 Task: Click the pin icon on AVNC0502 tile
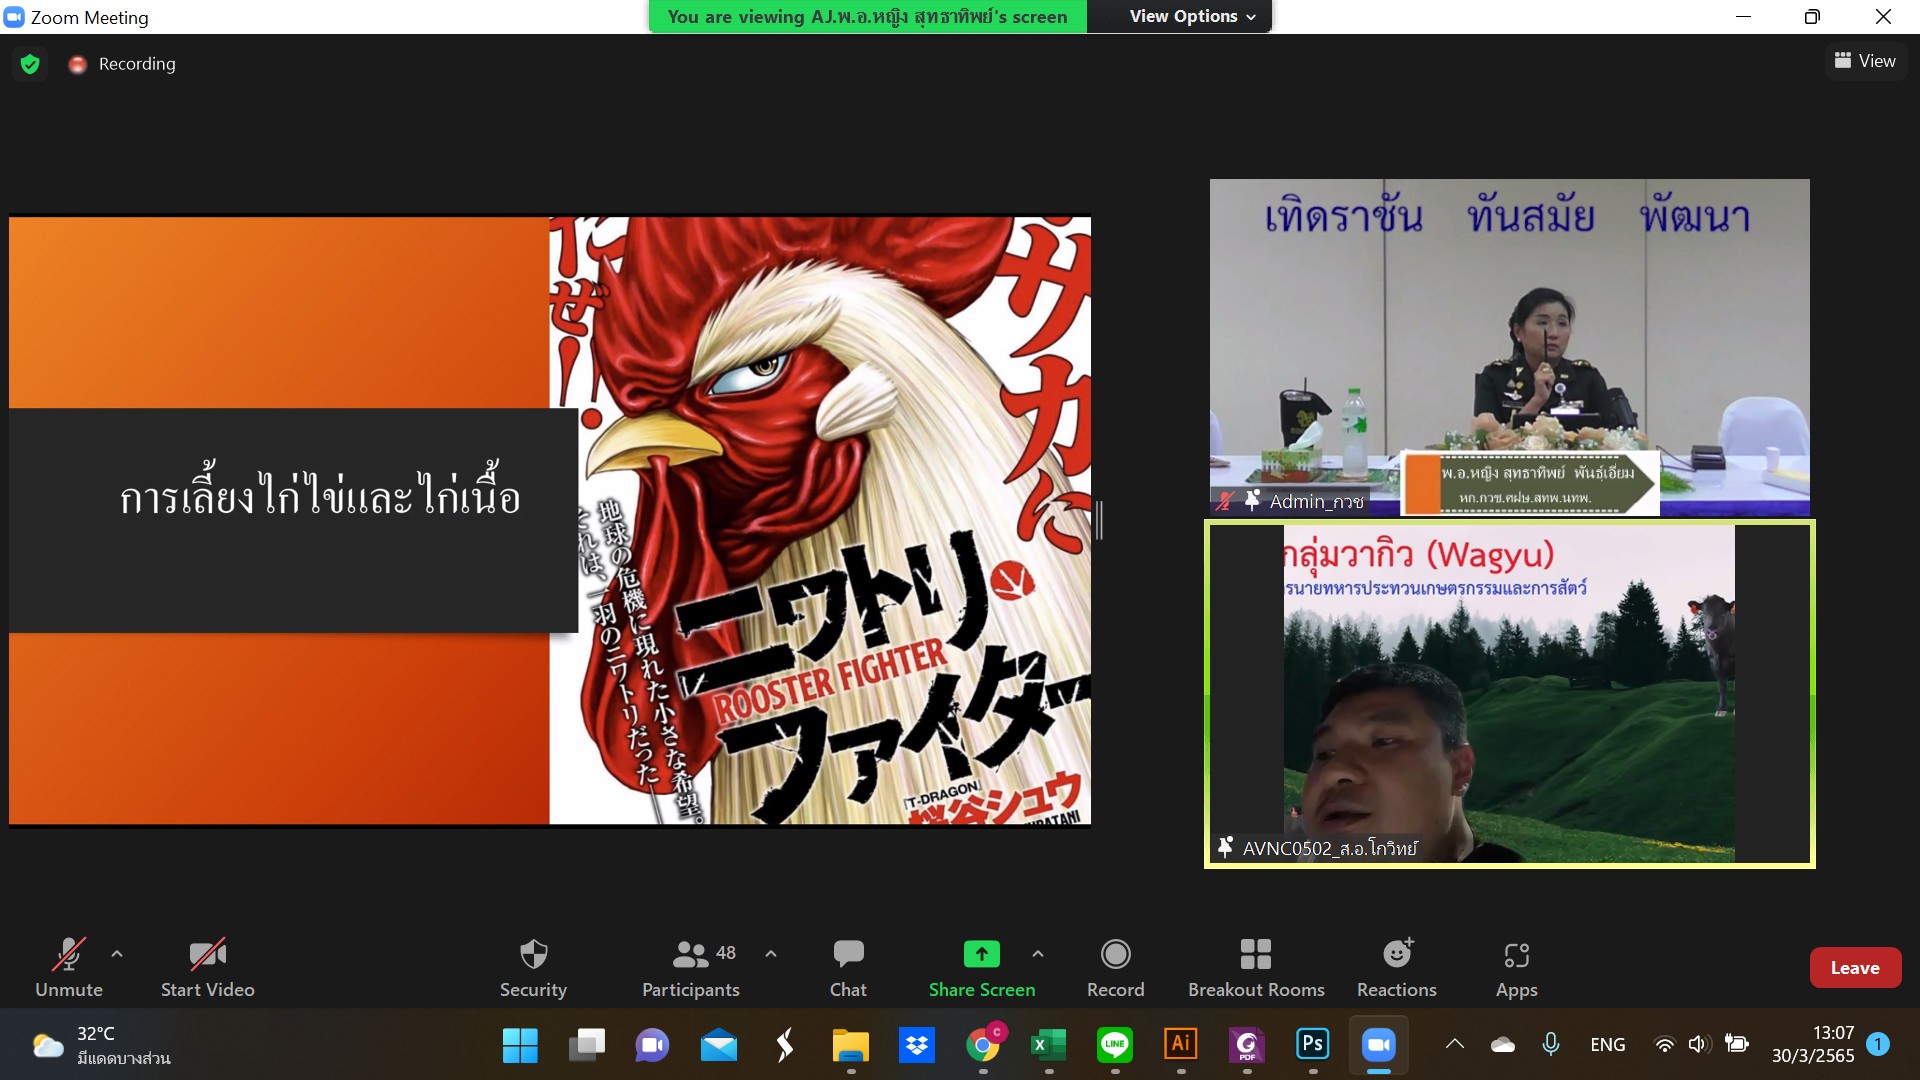pyautogui.click(x=1225, y=847)
